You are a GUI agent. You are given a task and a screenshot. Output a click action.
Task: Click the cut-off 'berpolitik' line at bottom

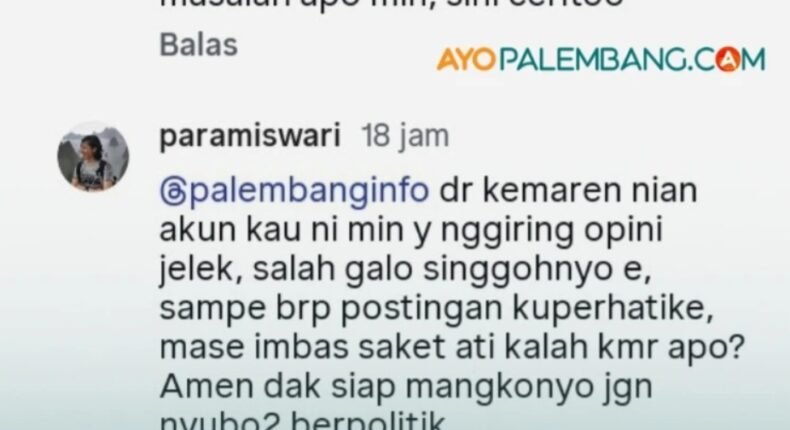click(x=303, y=421)
